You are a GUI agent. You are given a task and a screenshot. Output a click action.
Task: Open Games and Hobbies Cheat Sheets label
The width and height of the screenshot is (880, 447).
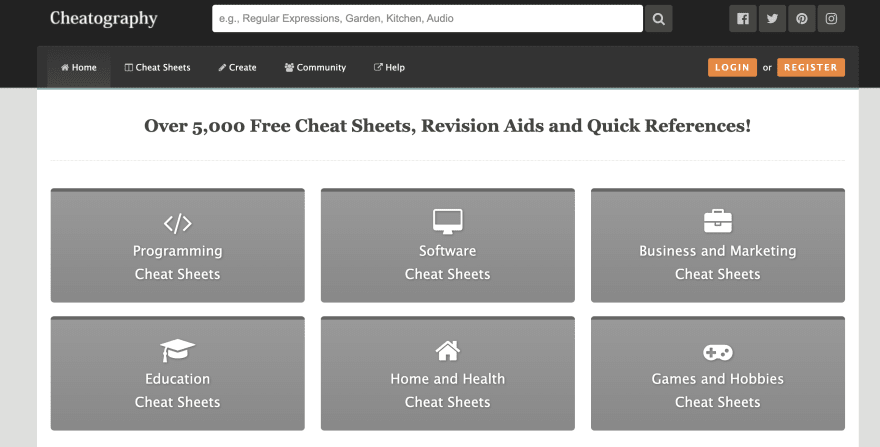point(718,390)
